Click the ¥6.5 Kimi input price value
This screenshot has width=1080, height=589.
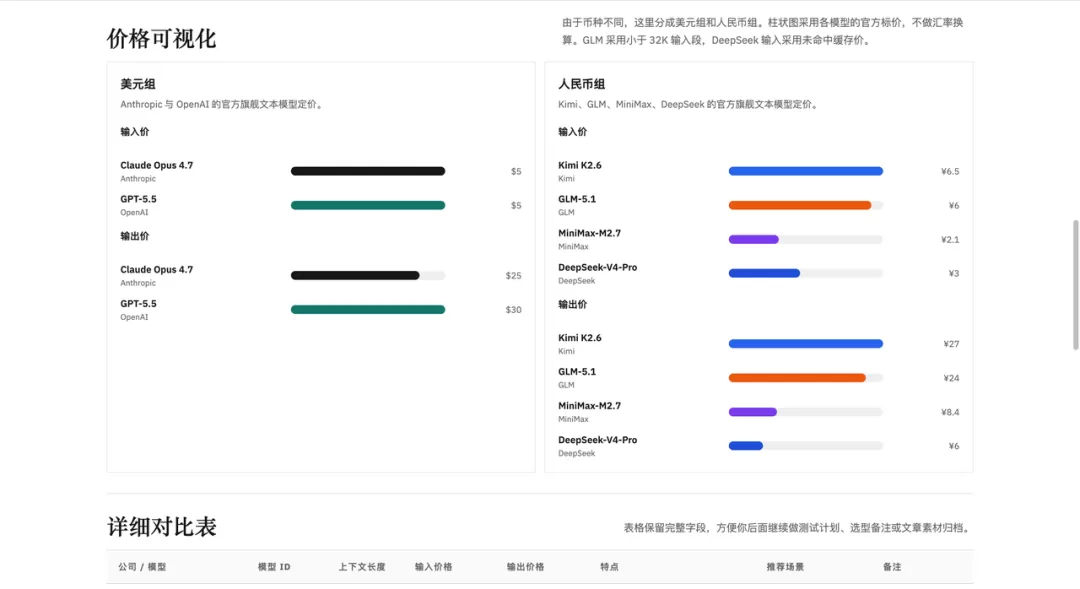[950, 172]
